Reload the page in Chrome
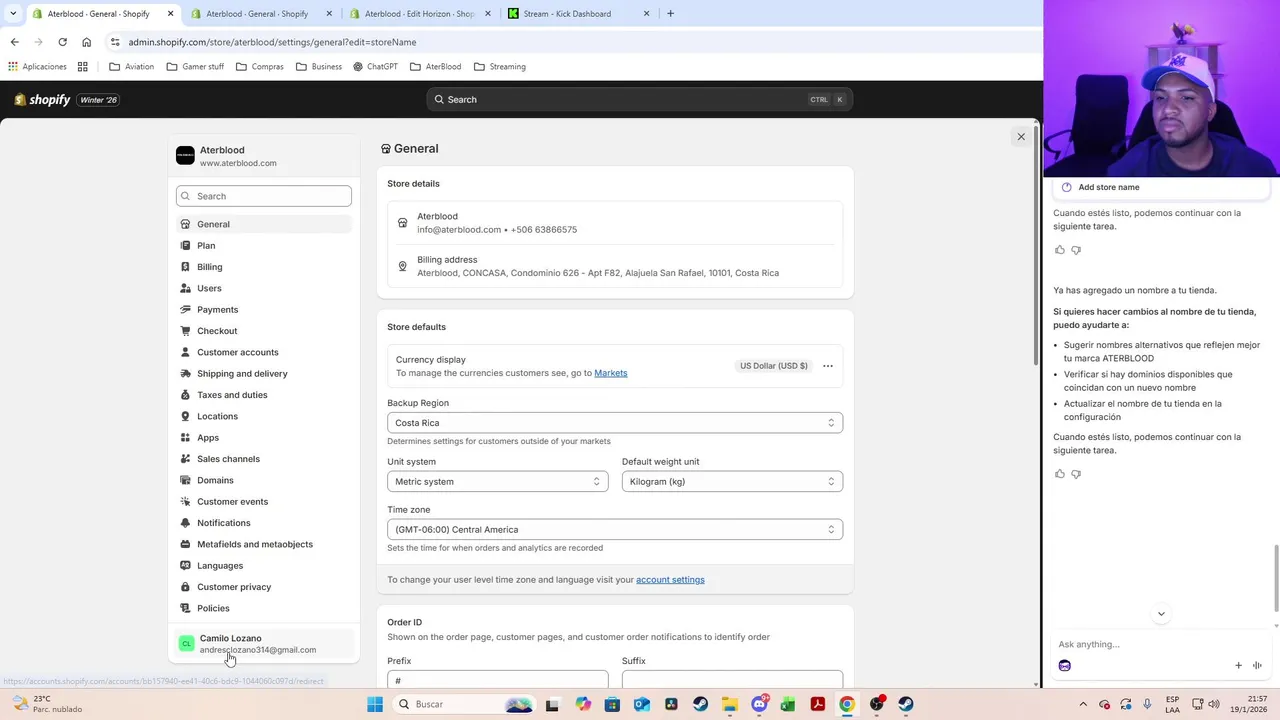Viewport: 1280px width, 720px height. 62,42
